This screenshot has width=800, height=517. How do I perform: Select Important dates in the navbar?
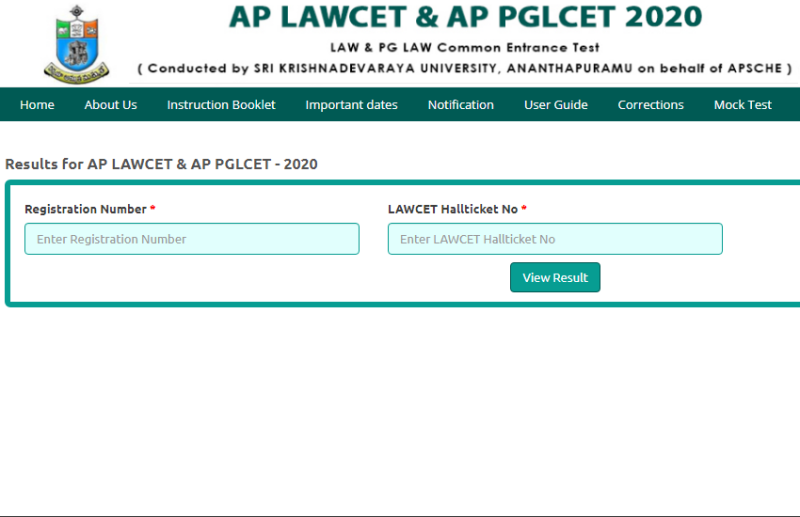[x=351, y=105]
